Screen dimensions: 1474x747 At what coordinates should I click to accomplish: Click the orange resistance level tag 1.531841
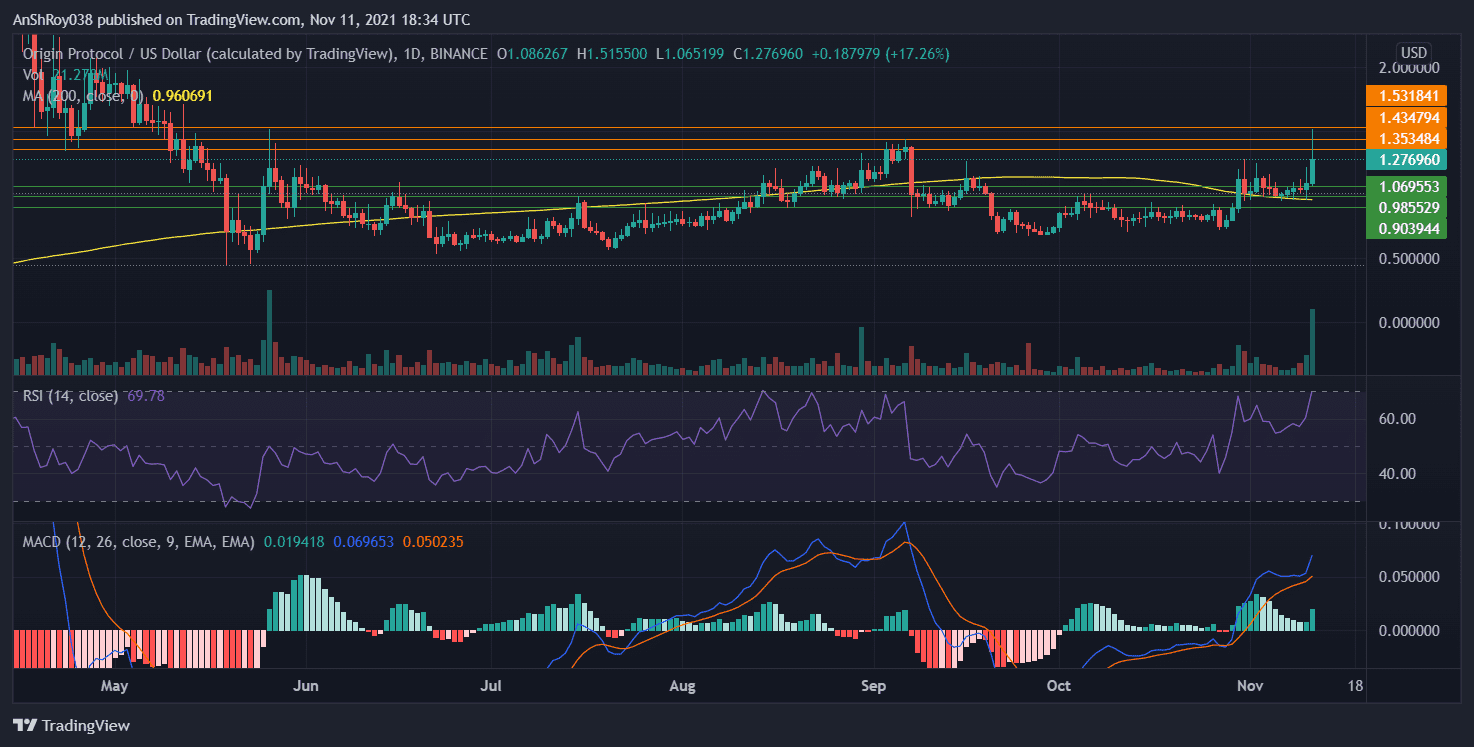tap(1411, 96)
